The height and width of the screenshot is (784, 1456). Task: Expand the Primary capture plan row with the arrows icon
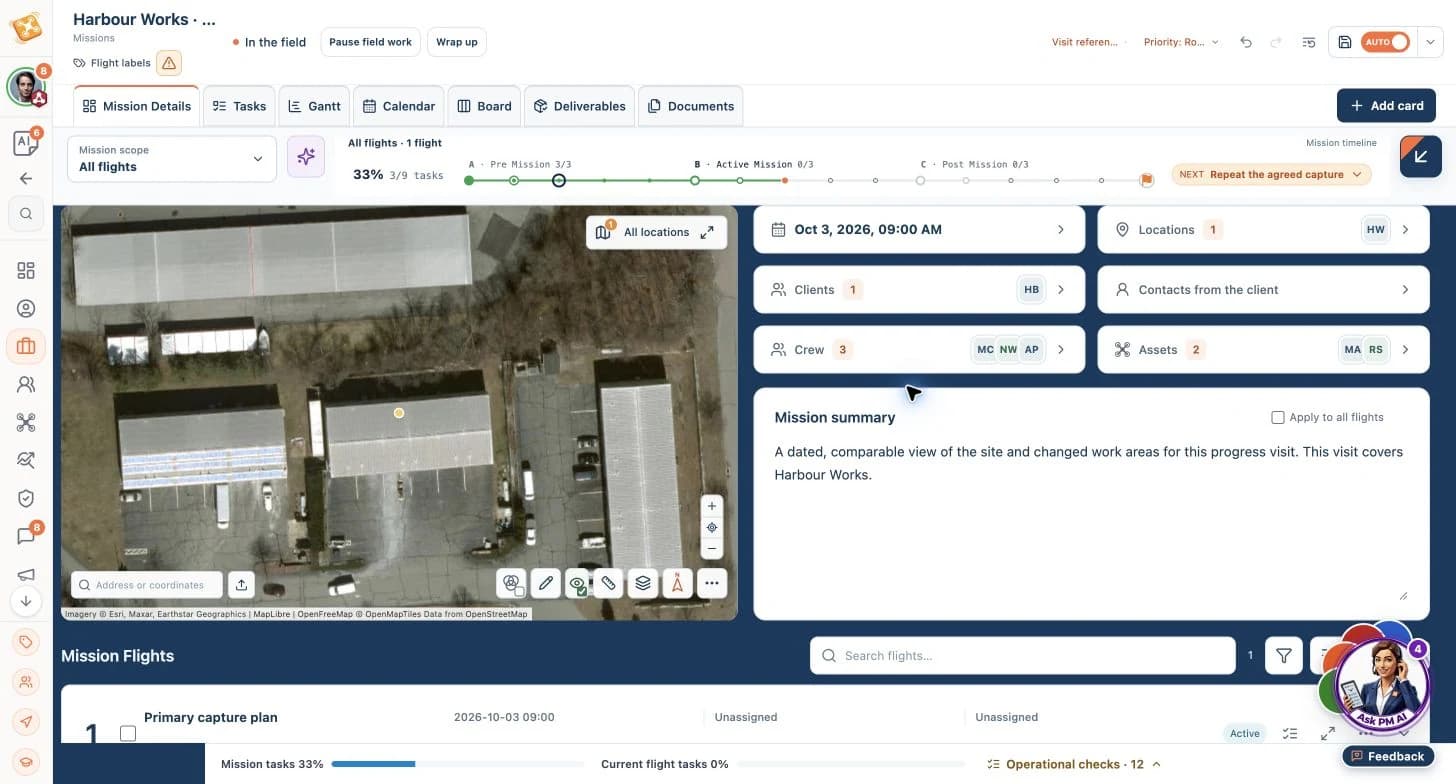1328,733
